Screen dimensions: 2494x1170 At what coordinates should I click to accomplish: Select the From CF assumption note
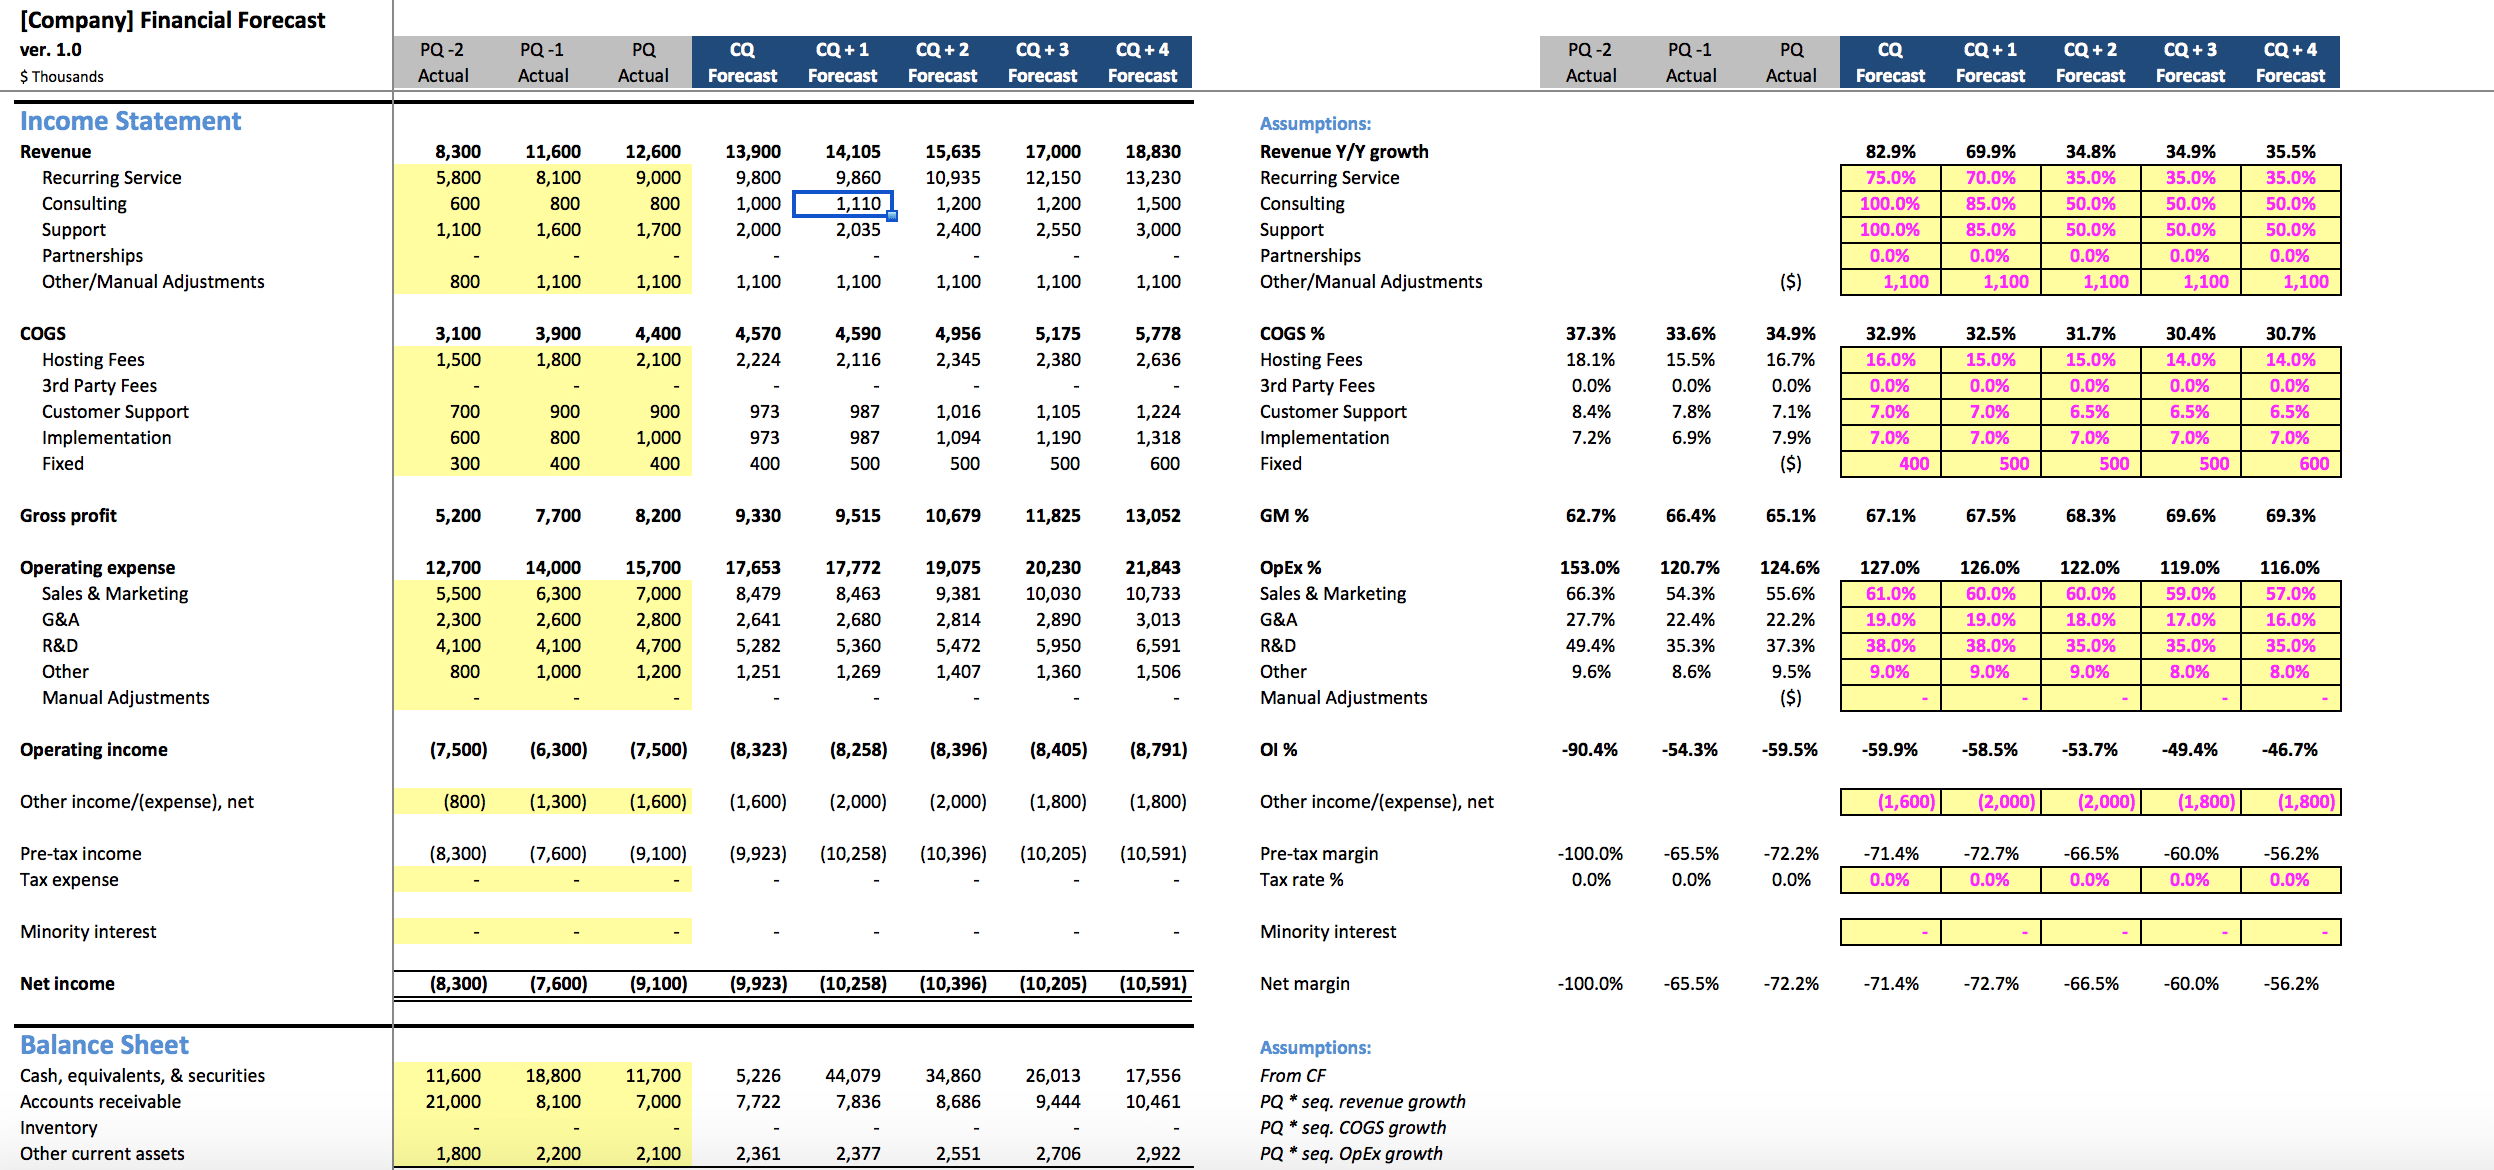(1293, 1076)
